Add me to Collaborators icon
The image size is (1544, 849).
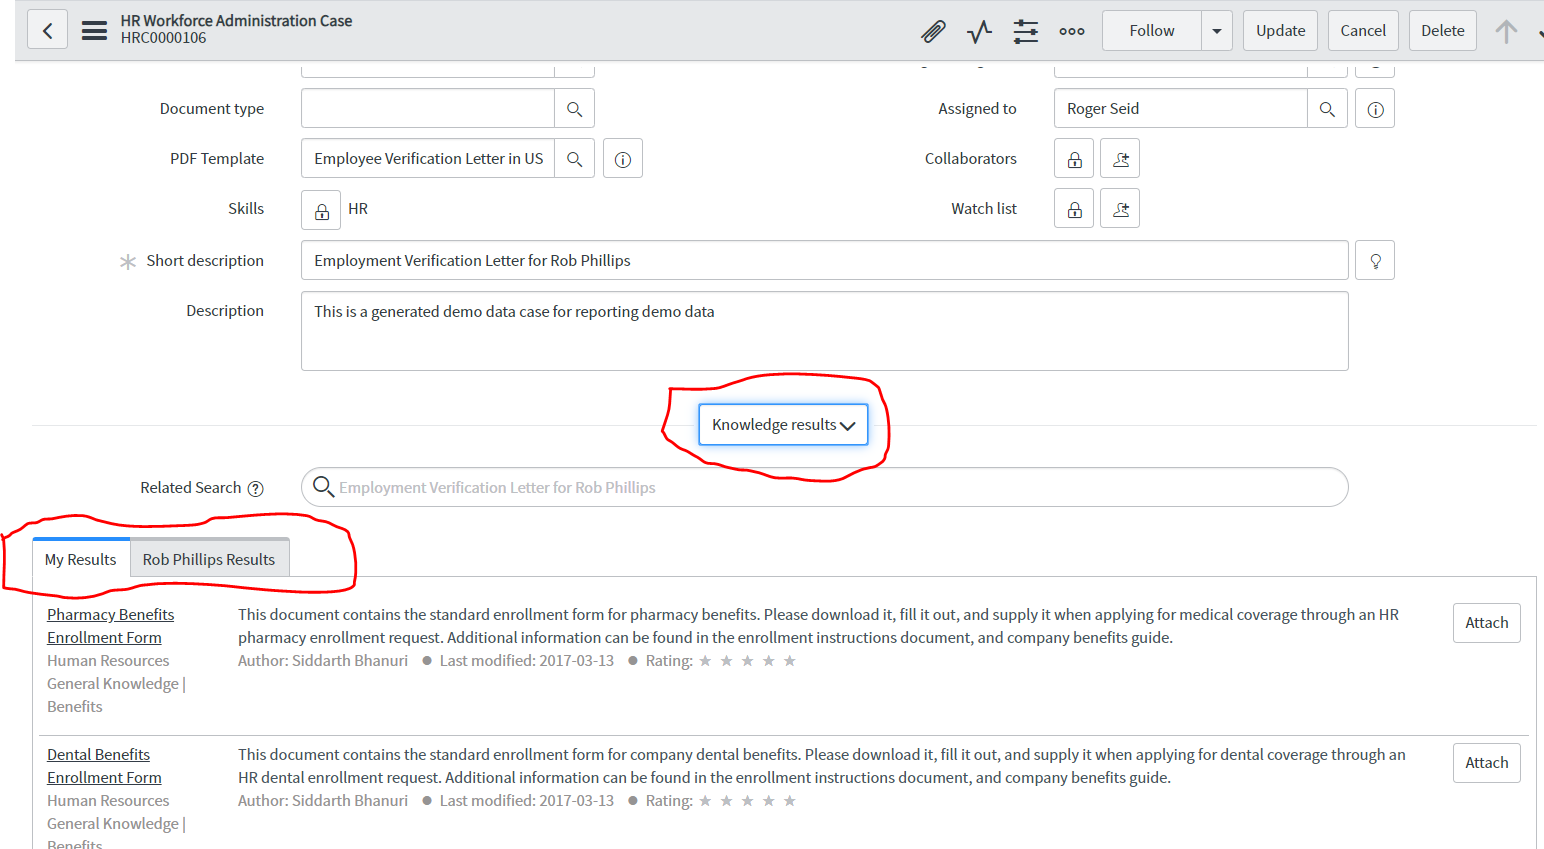[1120, 158]
